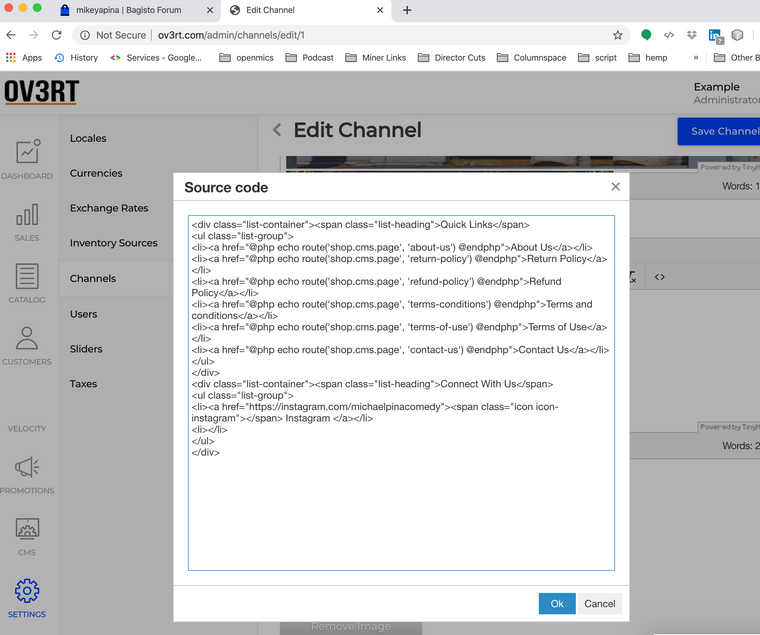Open the Catalog section
The width and height of the screenshot is (760, 635).
pos(27,284)
